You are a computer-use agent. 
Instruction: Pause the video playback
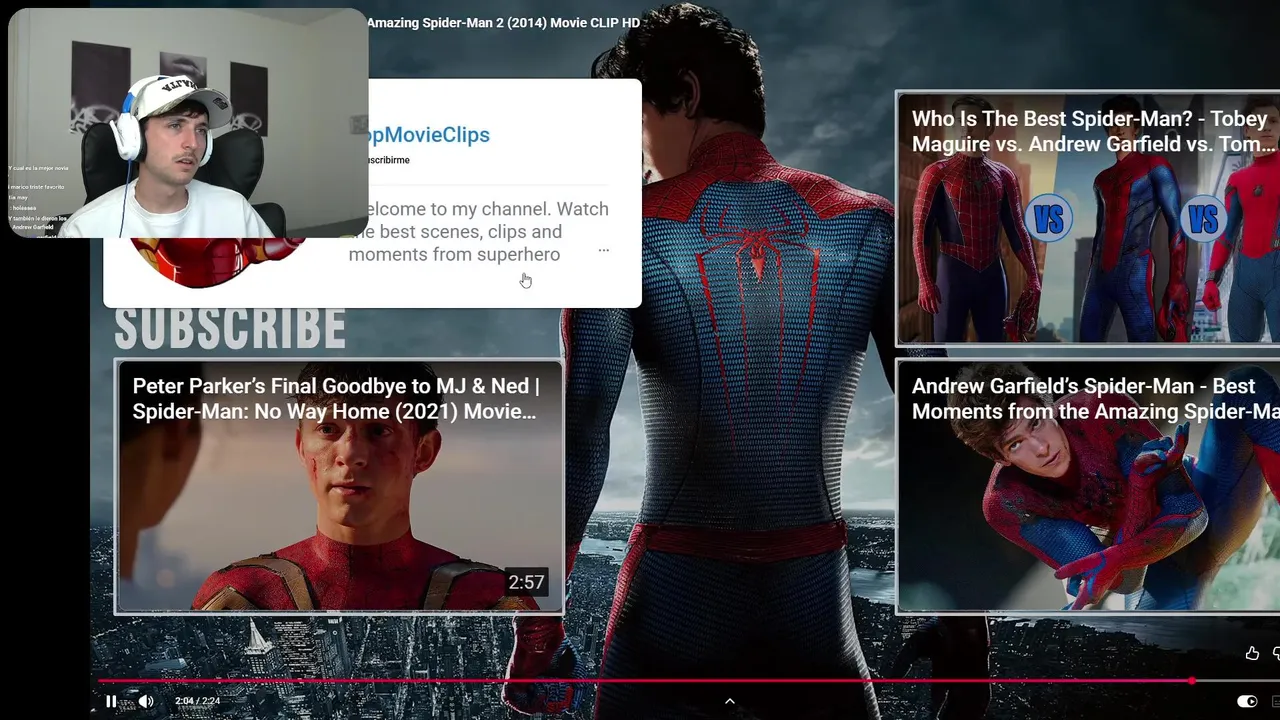[x=111, y=701]
